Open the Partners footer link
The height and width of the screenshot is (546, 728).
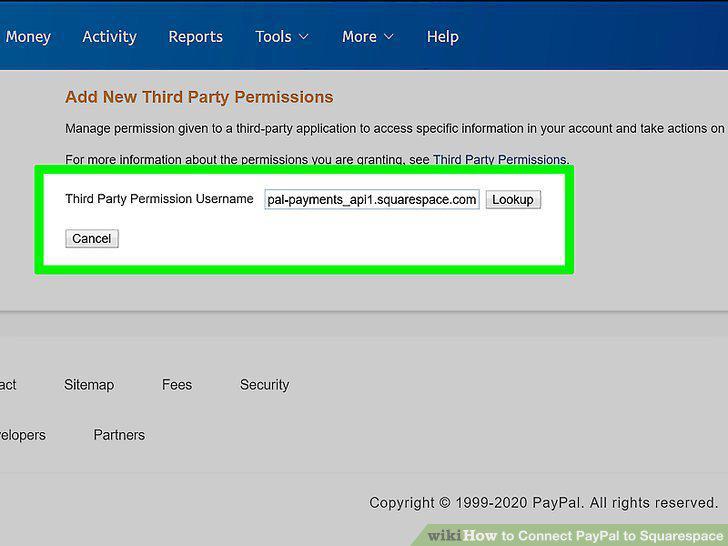119,435
